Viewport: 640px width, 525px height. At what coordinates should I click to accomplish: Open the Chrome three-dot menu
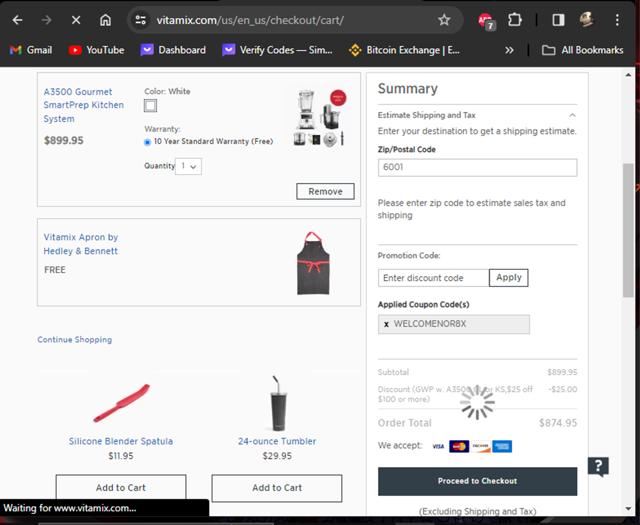click(617, 20)
